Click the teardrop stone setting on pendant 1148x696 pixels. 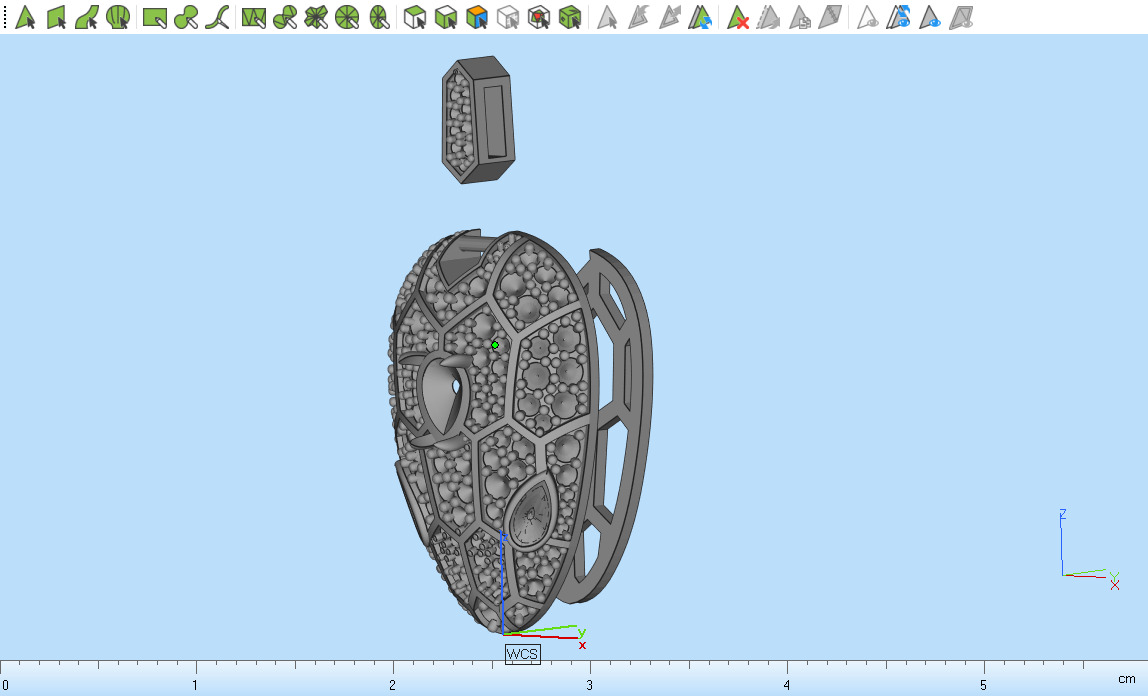pyautogui.click(x=531, y=512)
